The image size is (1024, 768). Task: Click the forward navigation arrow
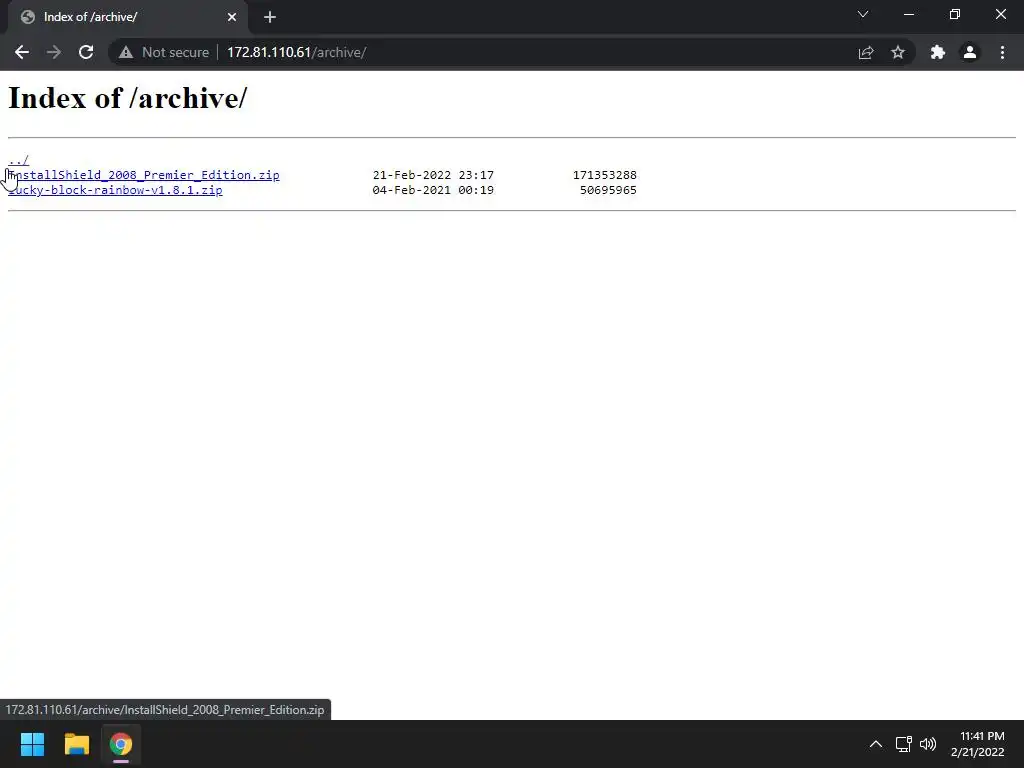(x=54, y=52)
